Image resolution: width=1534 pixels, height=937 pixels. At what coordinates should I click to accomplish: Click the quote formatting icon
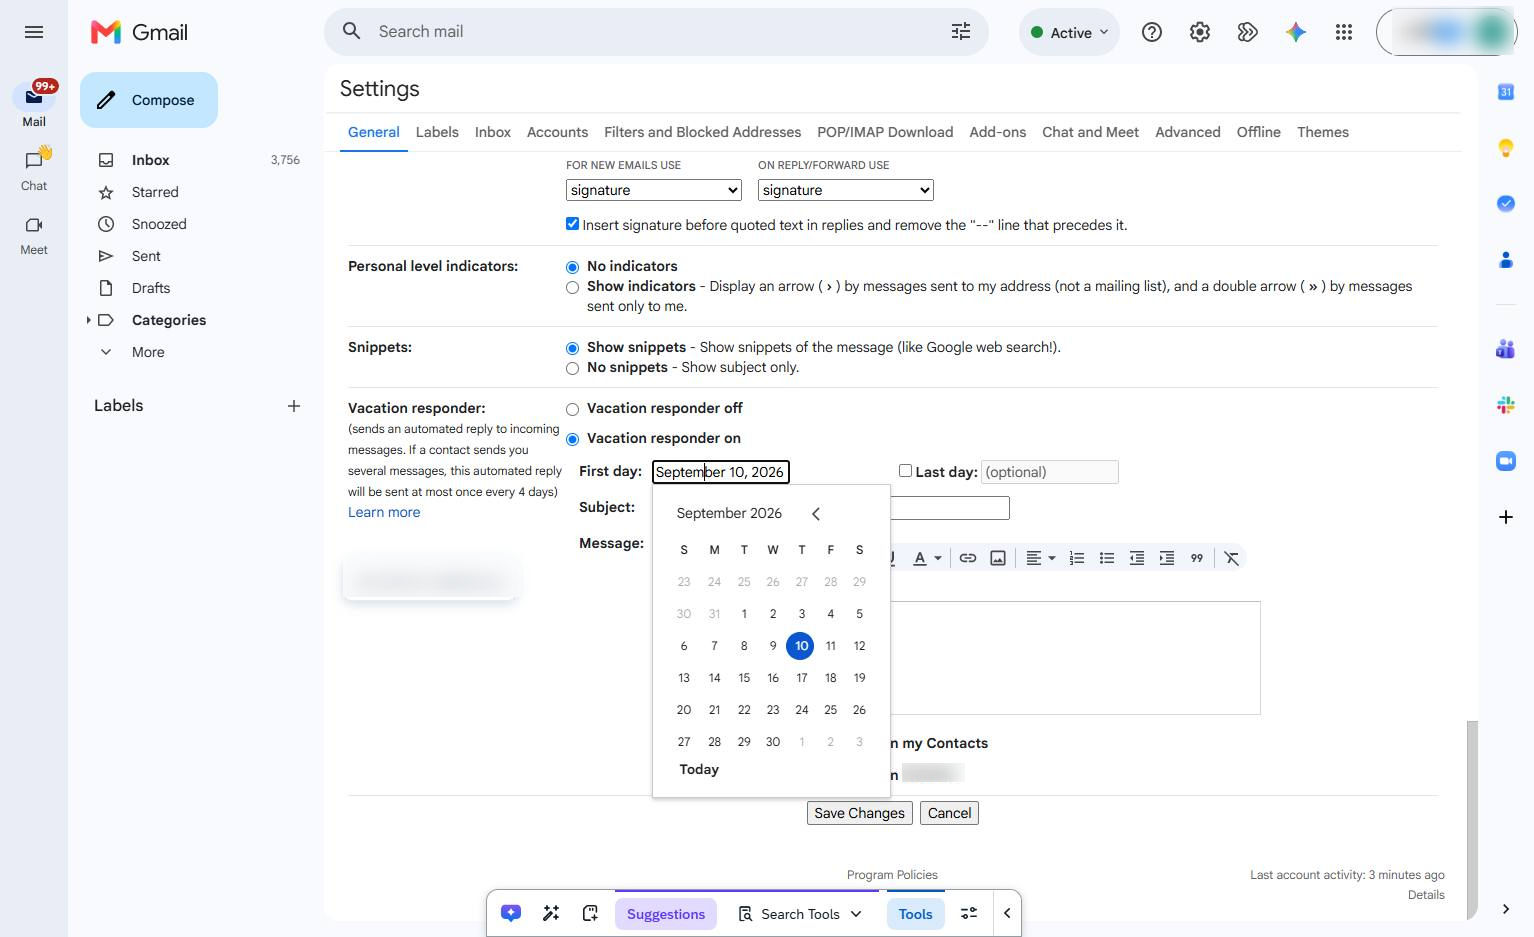[1197, 558]
